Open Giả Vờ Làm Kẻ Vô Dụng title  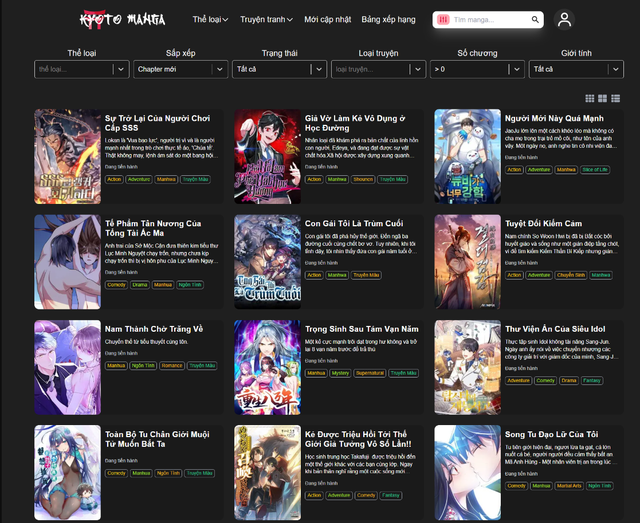tap(355, 123)
